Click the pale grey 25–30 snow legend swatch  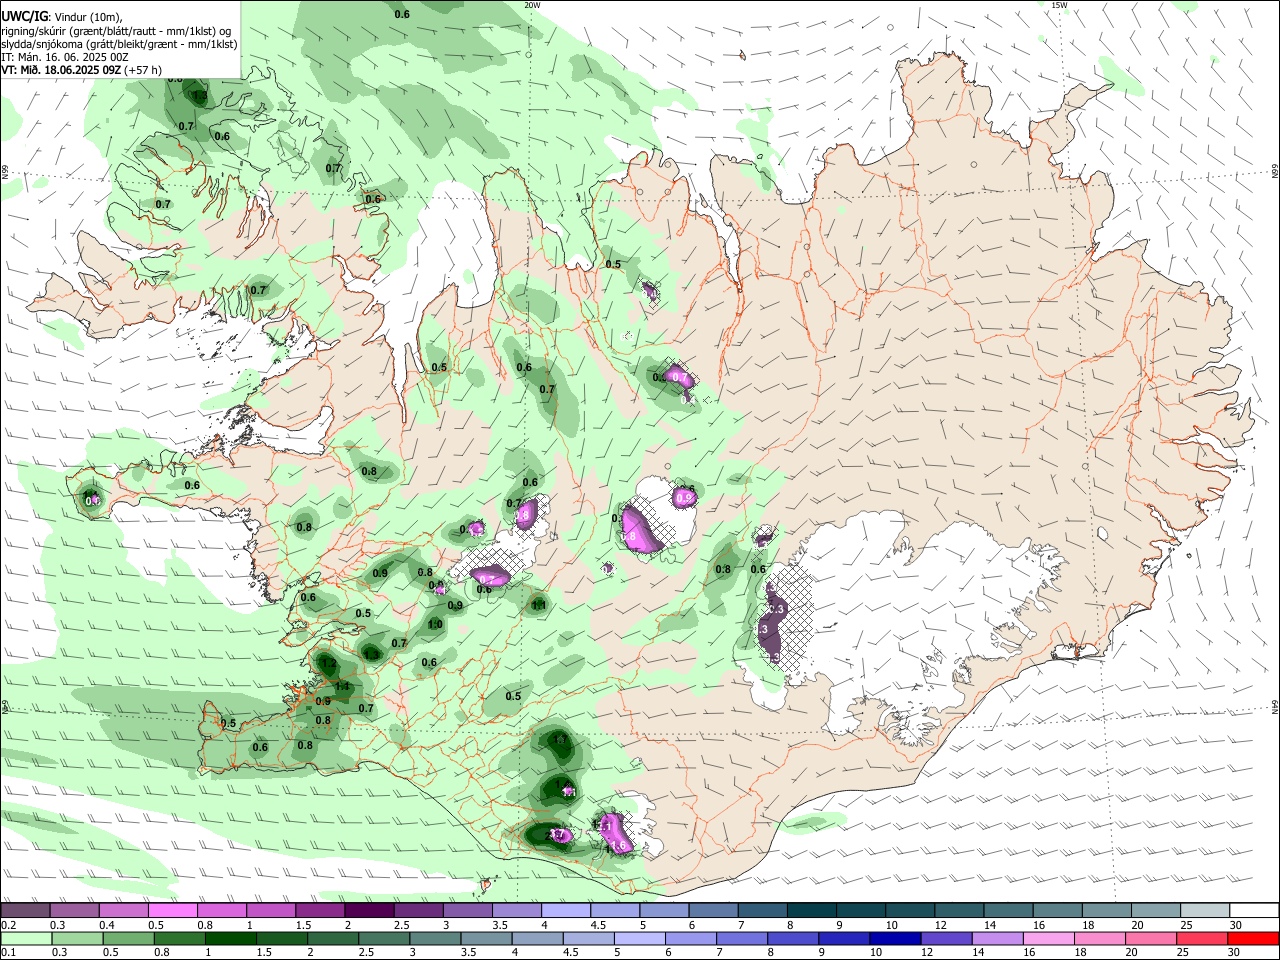[1205, 911]
